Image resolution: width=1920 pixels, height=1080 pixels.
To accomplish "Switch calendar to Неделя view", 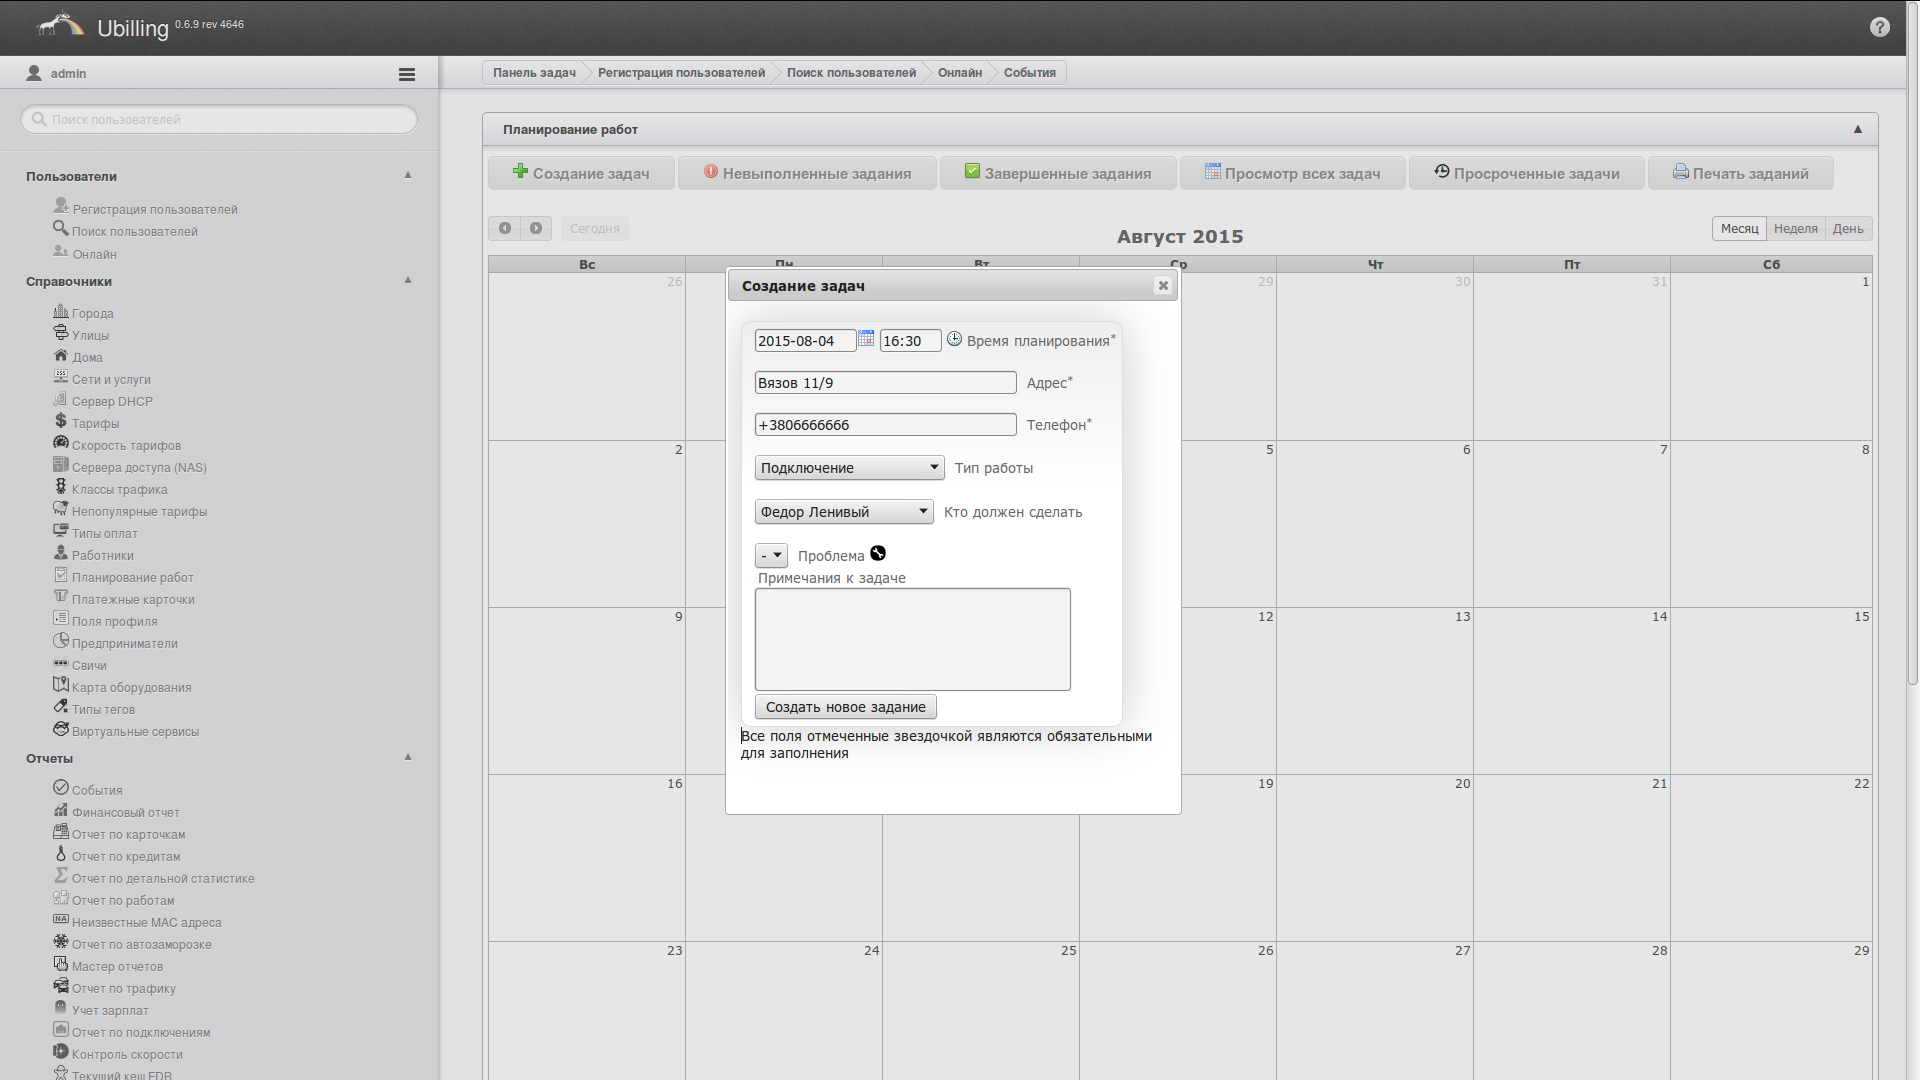I will (1795, 228).
